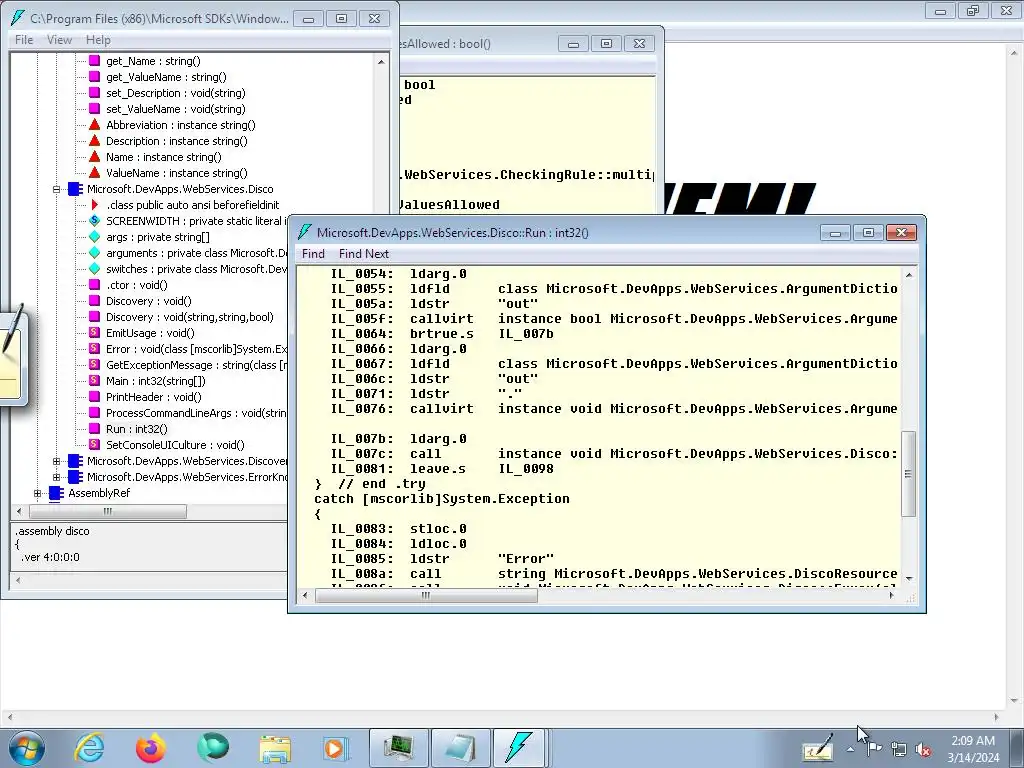Click the static method icon beside Main

click(x=95, y=381)
